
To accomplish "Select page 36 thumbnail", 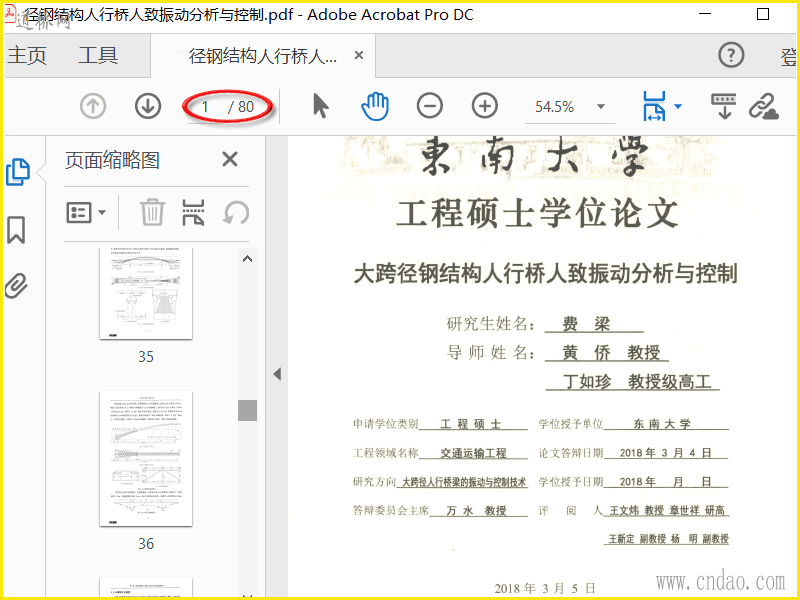I will [x=146, y=459].
